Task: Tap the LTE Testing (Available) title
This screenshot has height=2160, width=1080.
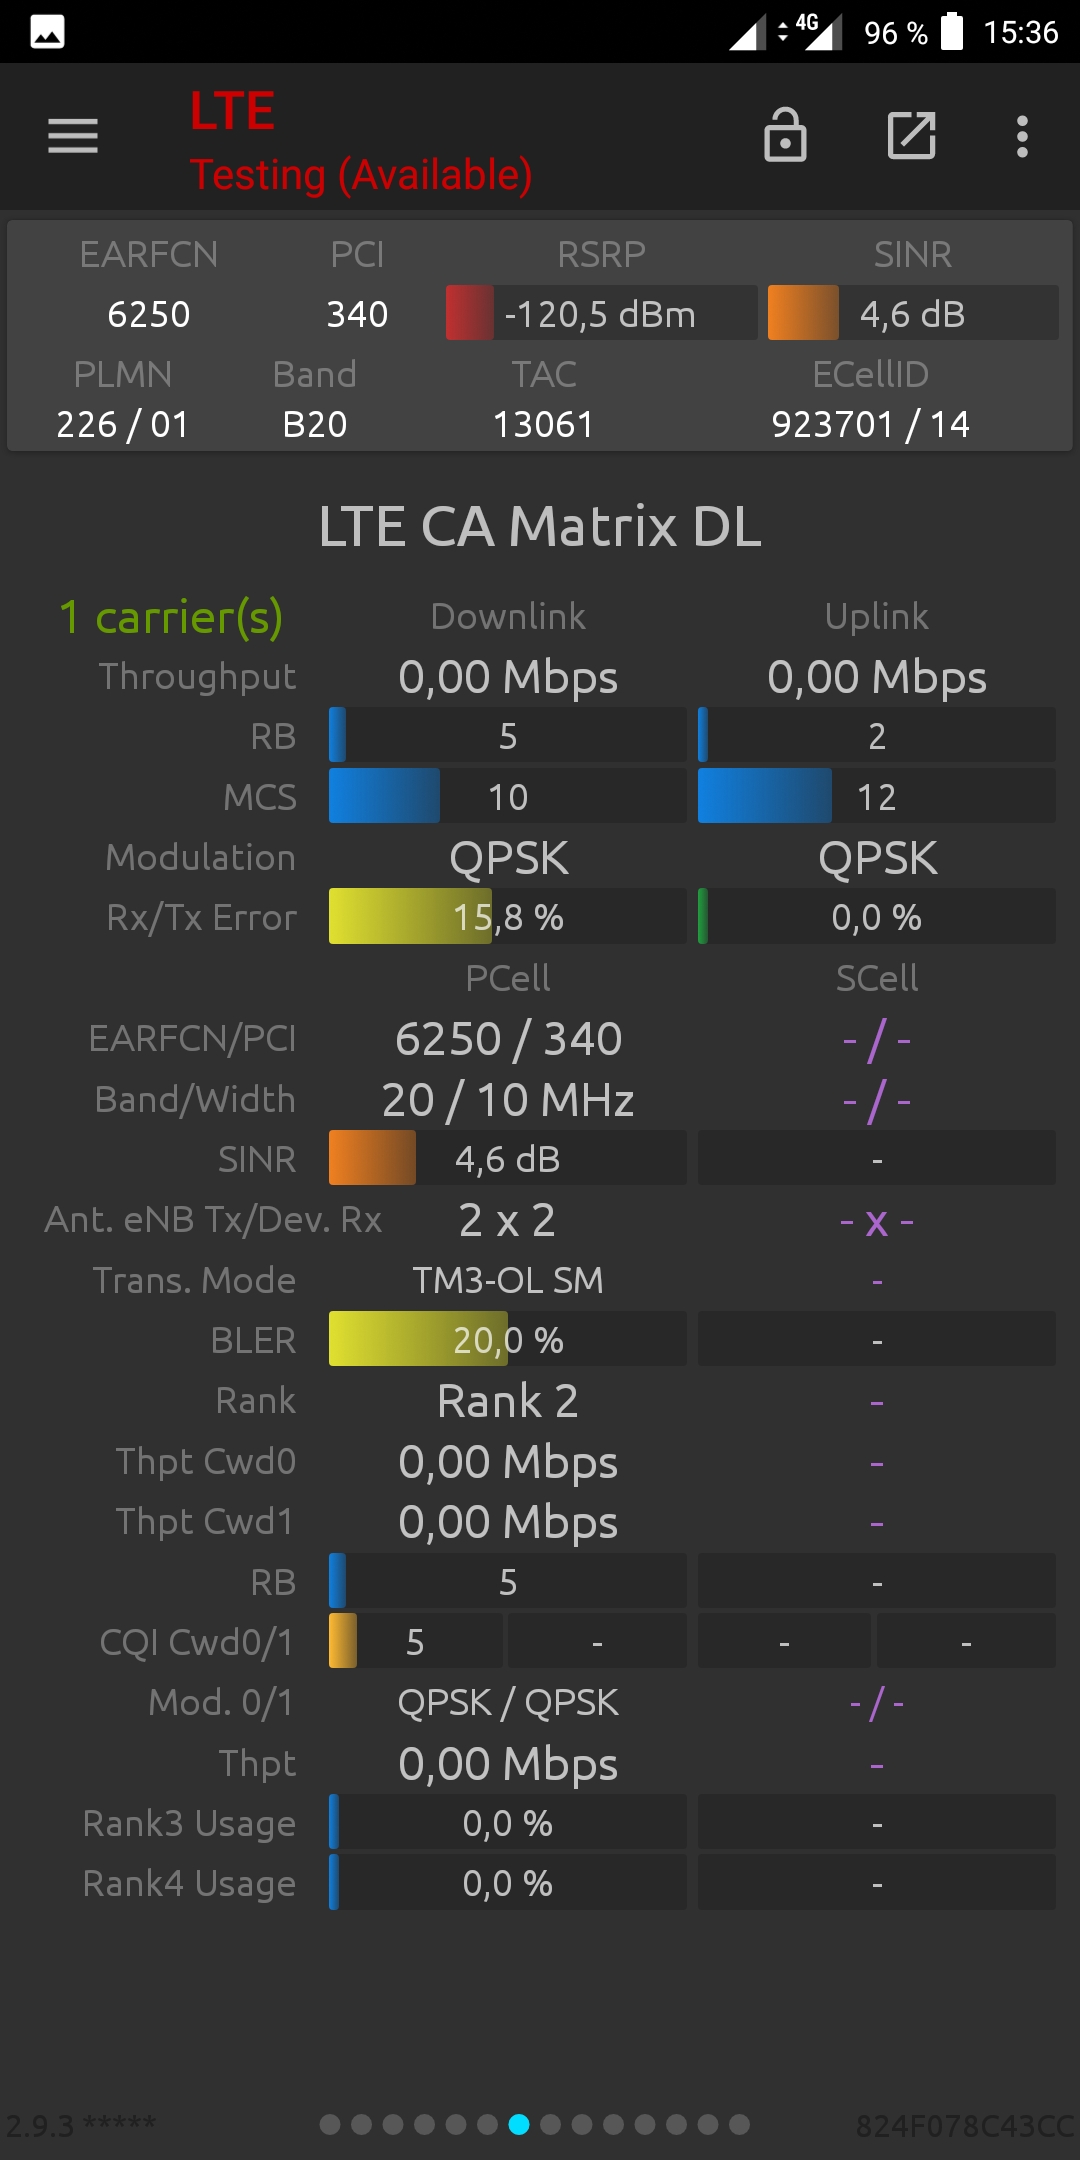Action: [x=361, y=141]
